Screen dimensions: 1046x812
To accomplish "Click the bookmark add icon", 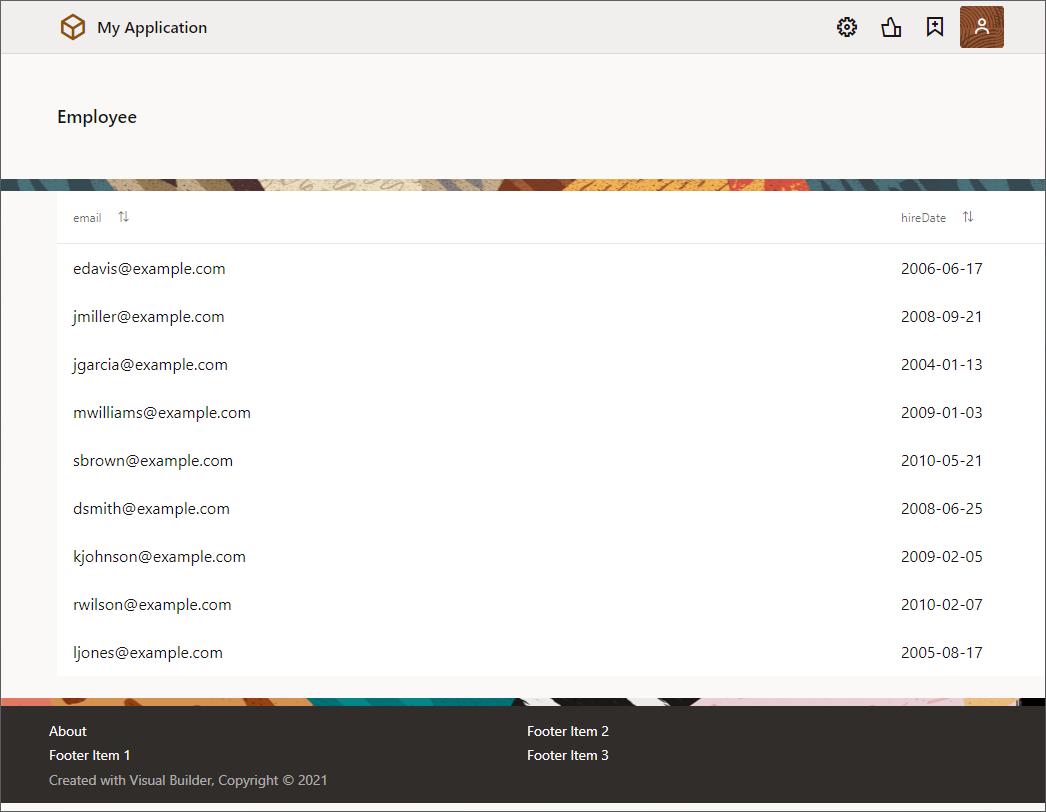I will click(935, 28).
